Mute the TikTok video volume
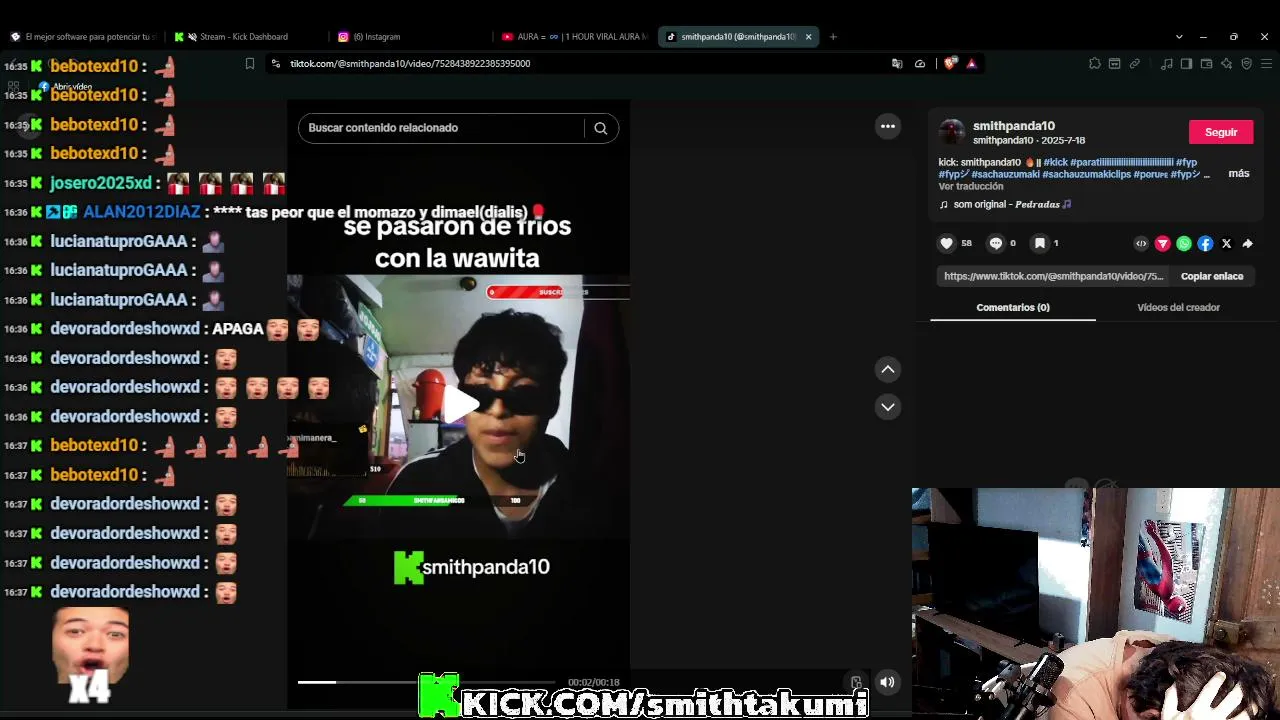Image resolution: width=1280 pixels, height=720 pixels. tap(887, 682)
